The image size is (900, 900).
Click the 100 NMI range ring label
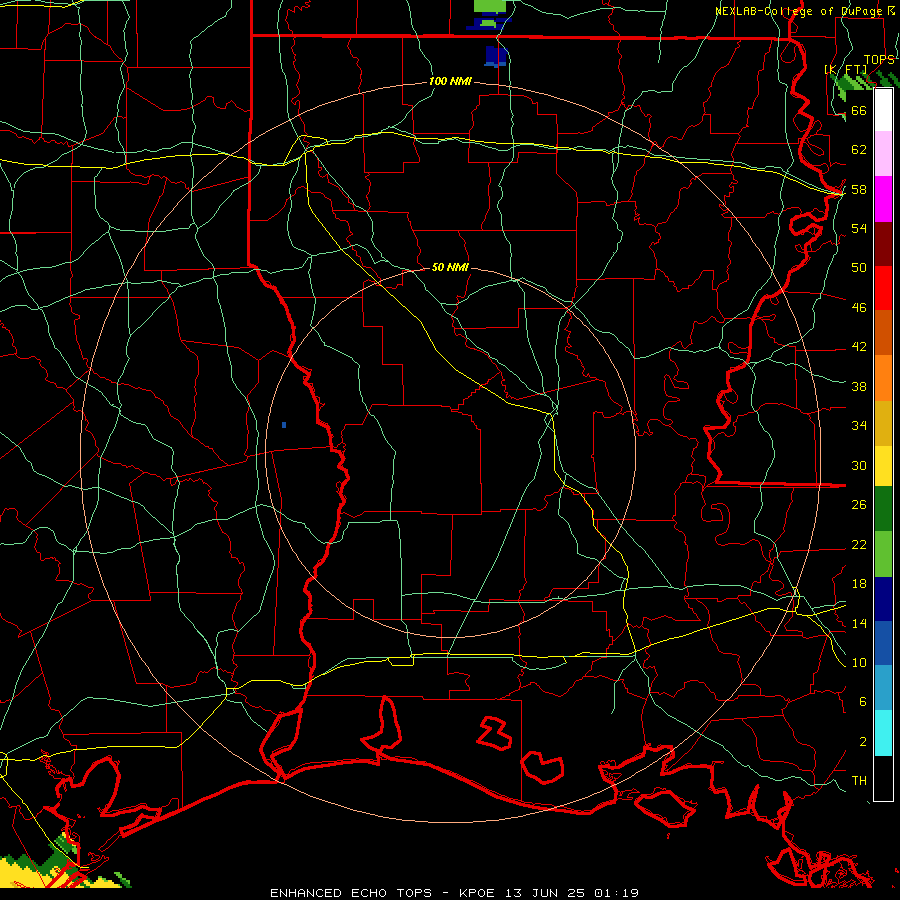450,81
